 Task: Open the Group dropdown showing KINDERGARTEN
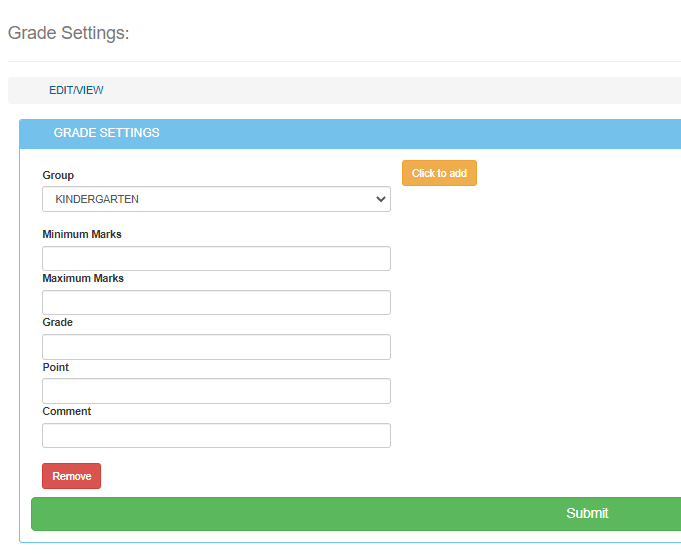[x=216, y=199]
